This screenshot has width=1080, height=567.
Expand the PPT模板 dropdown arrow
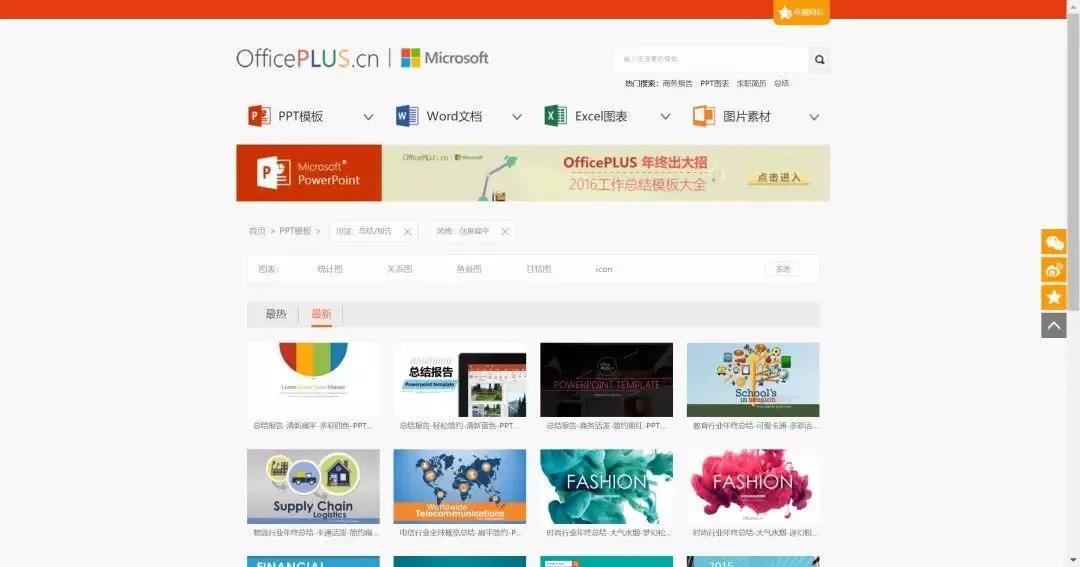point(368,117)
